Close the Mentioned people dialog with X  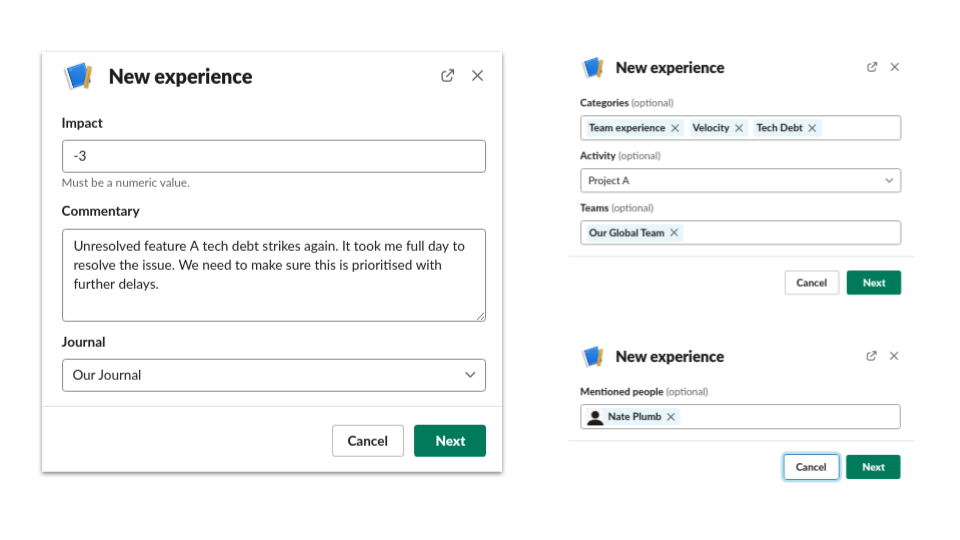coord(894,356)
